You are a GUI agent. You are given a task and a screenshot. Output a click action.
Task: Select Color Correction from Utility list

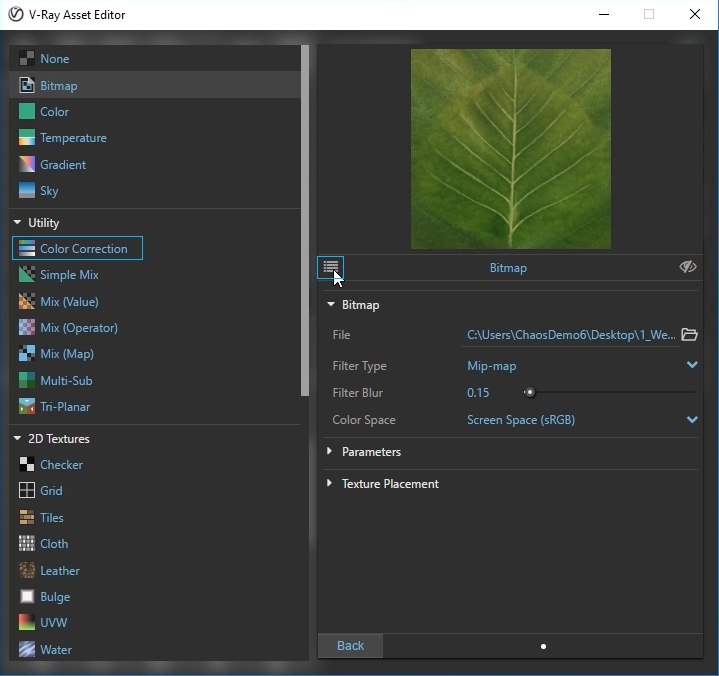[83, 249]
